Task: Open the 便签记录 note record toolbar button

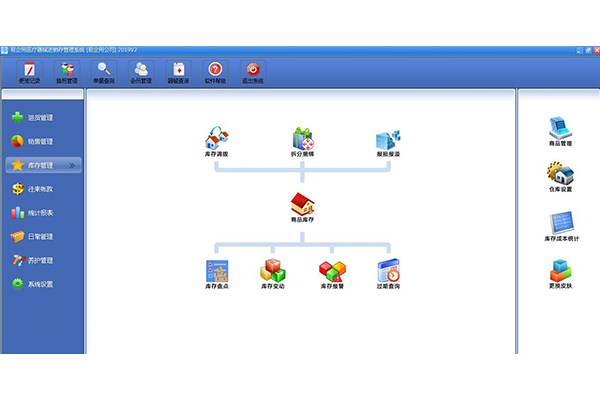Action: point(29,73)
